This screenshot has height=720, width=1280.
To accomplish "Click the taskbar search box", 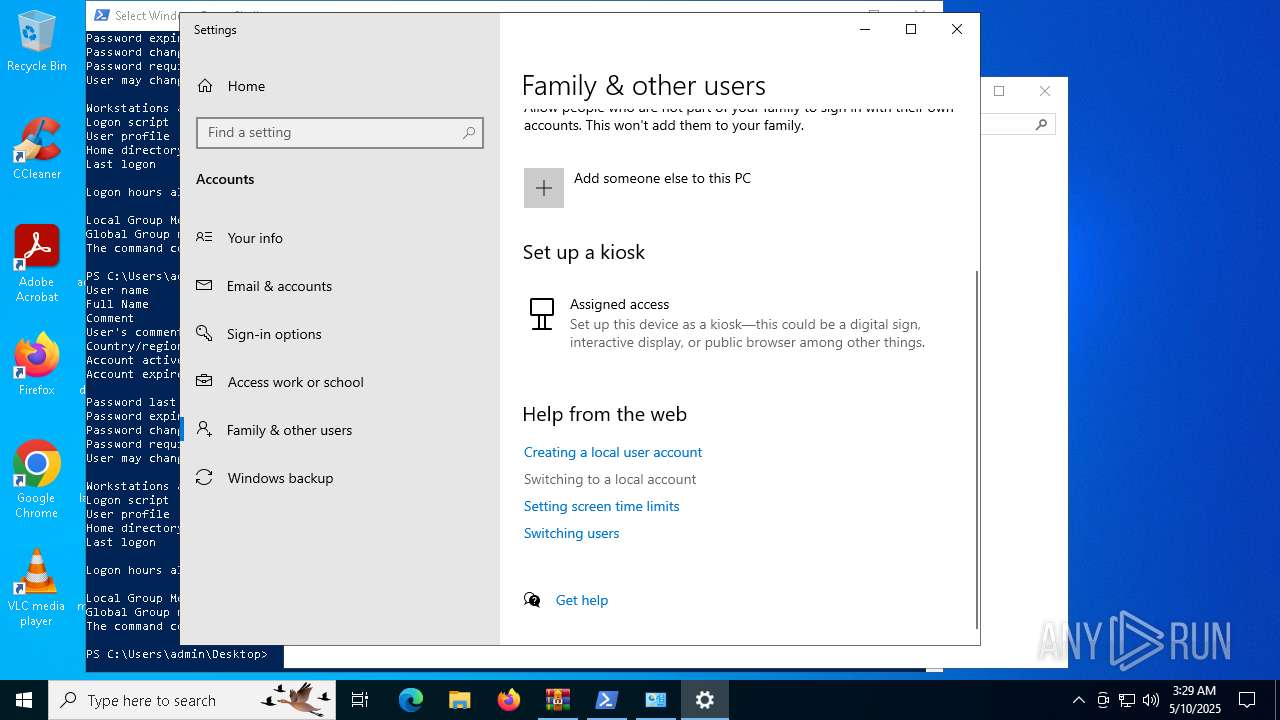I will [192, 700].
